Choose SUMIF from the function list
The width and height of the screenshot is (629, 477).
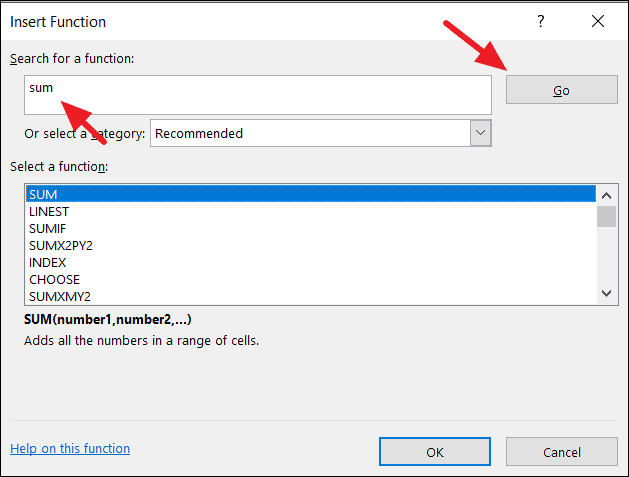(x=311, y=229)
